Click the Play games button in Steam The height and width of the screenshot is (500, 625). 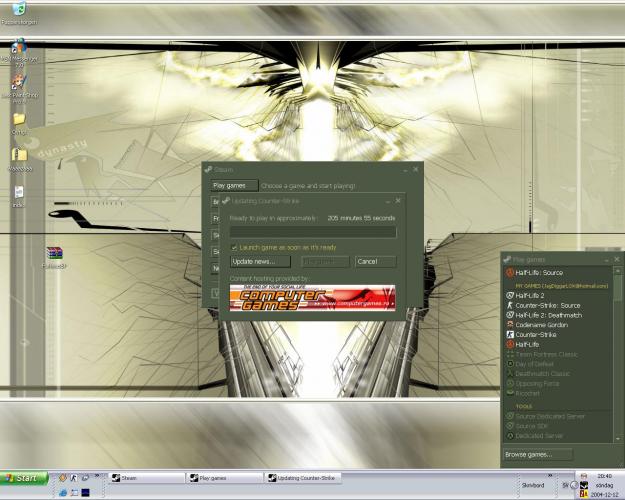tap(229, 185)
